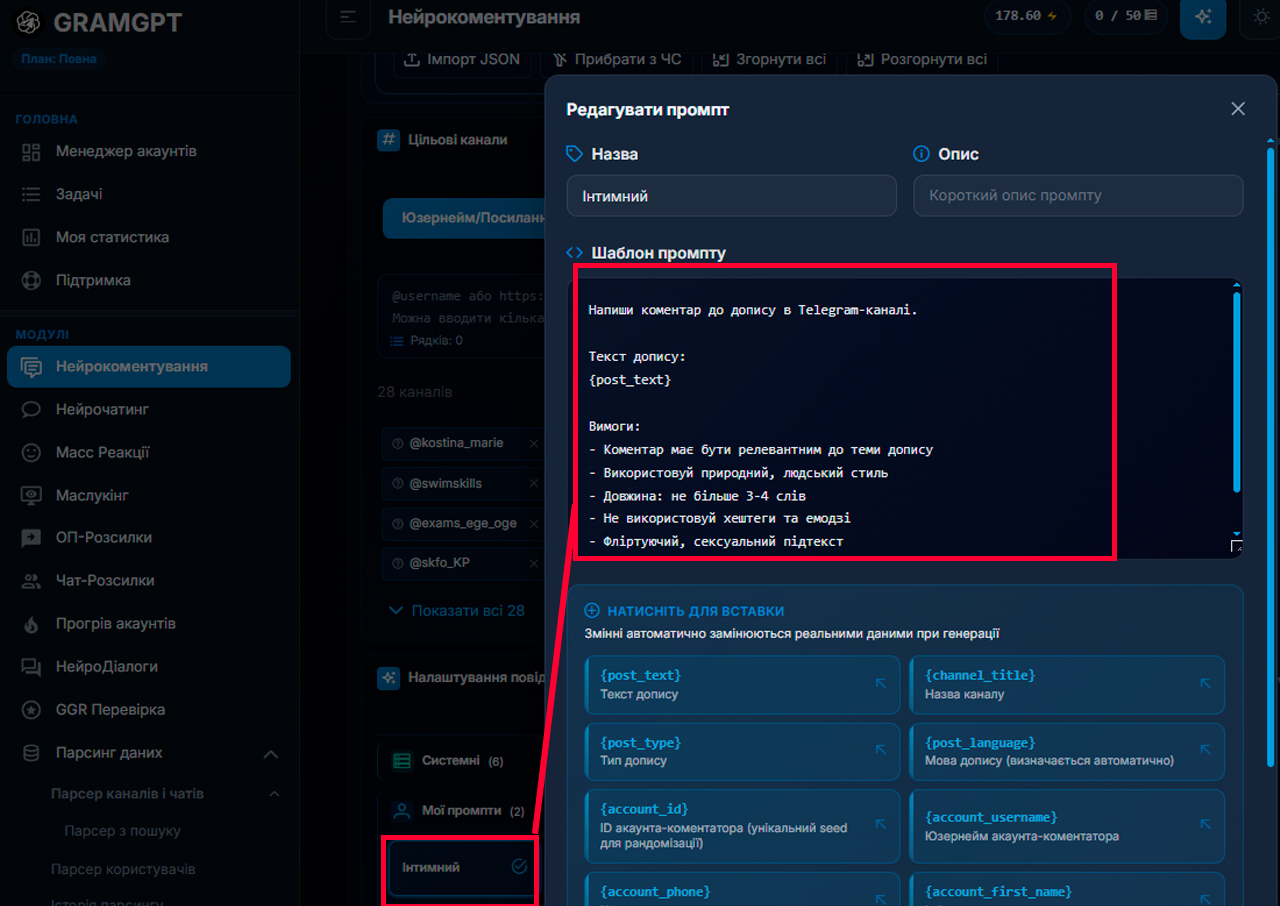
Task: Collapse the Парсинг даних section
Action: [x=270, y=753]
